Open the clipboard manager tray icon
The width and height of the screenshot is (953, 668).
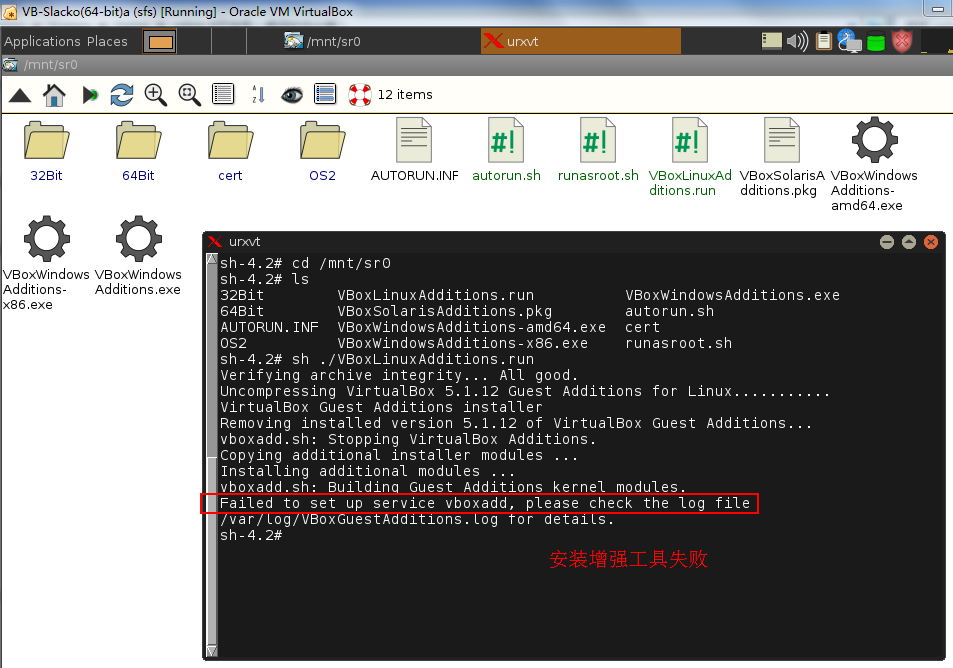[824, 41]
